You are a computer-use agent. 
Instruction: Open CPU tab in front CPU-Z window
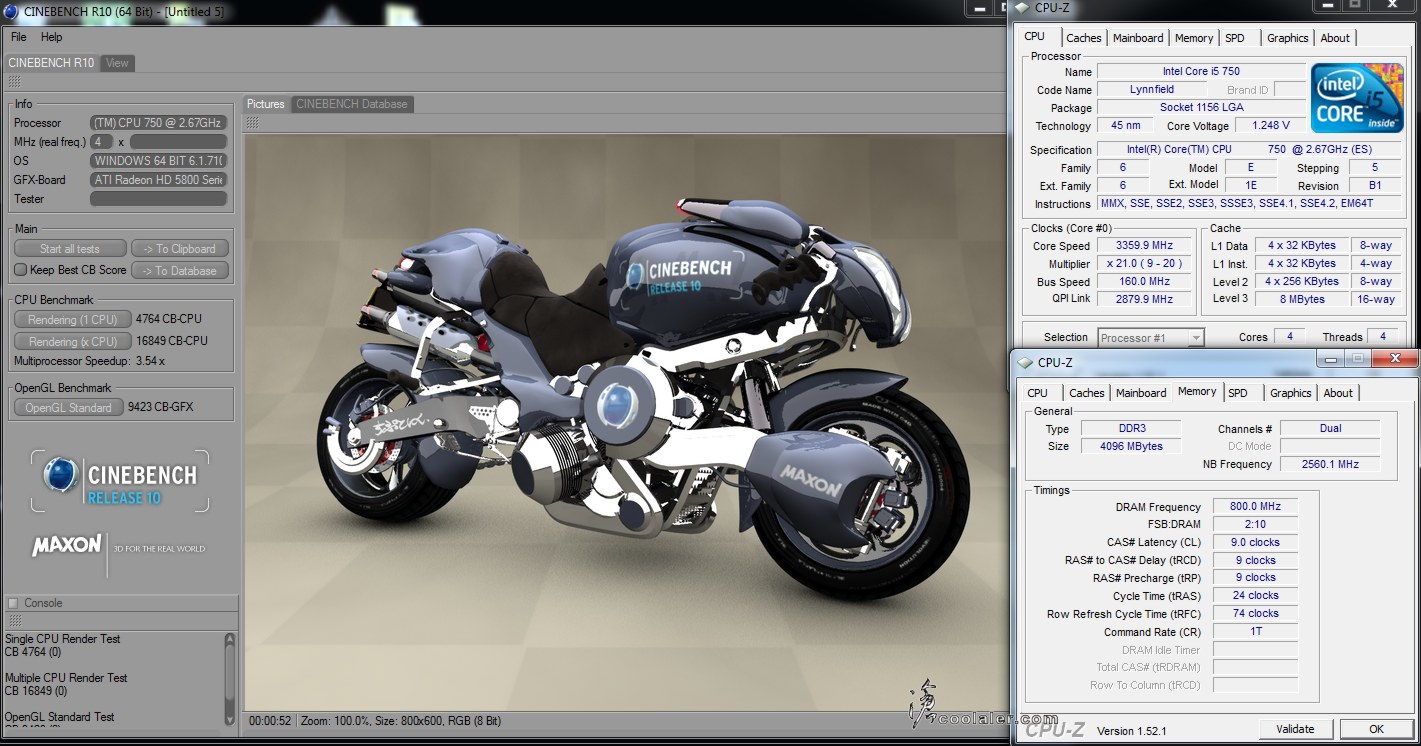click(1038, 393)
